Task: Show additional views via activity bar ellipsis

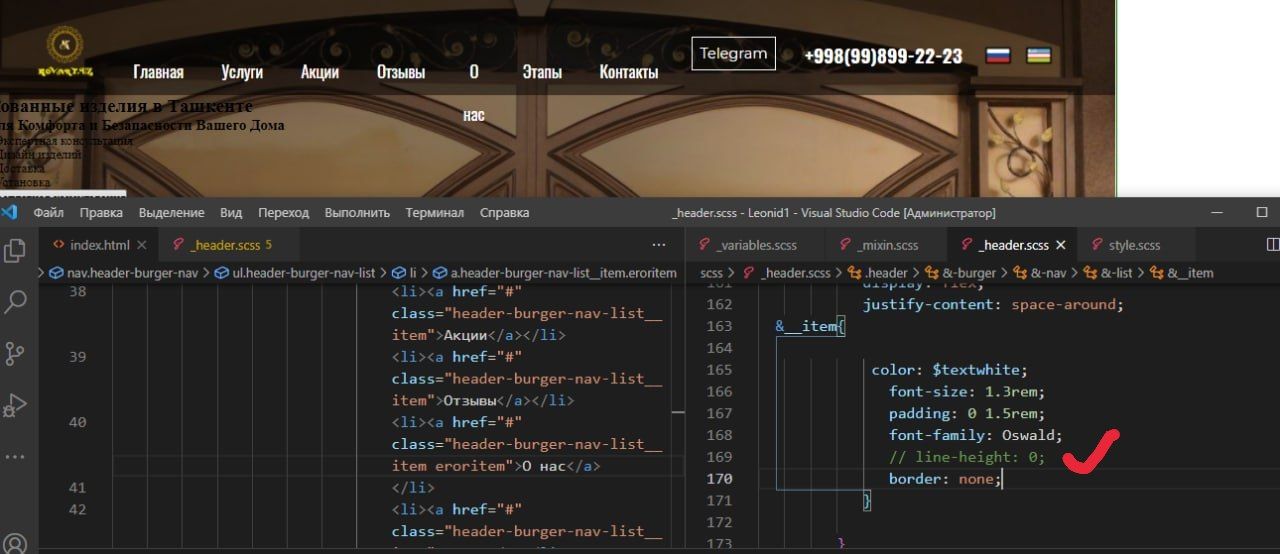Action: point(15,456)
